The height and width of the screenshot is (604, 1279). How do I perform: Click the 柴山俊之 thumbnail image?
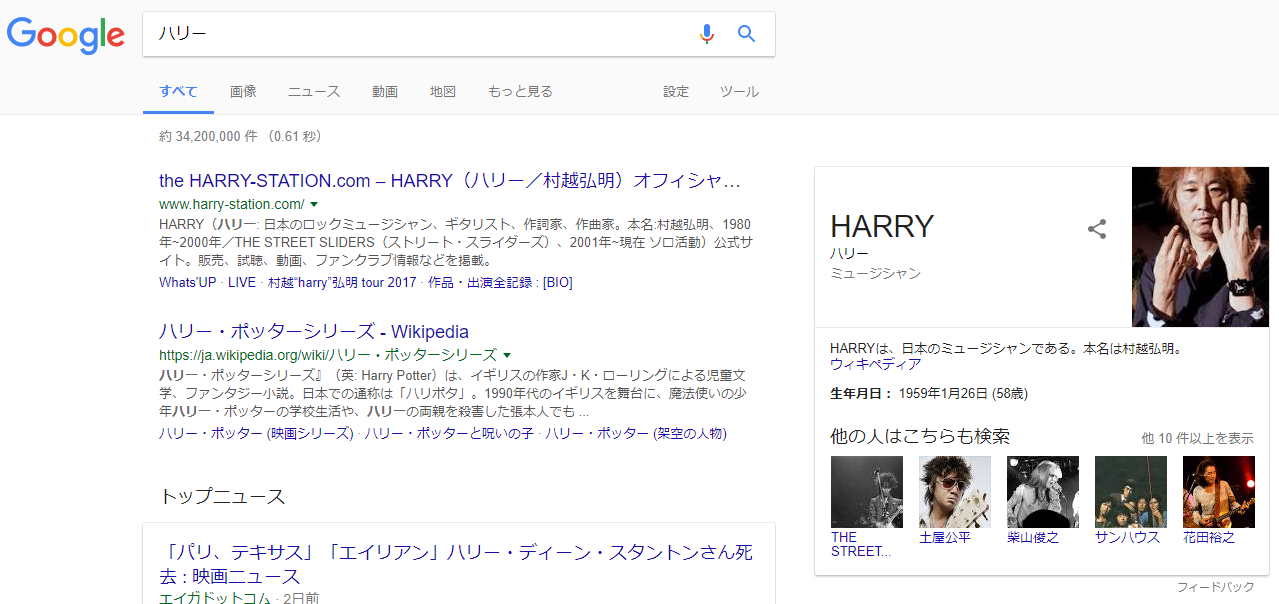click(x=1043, y=492)
